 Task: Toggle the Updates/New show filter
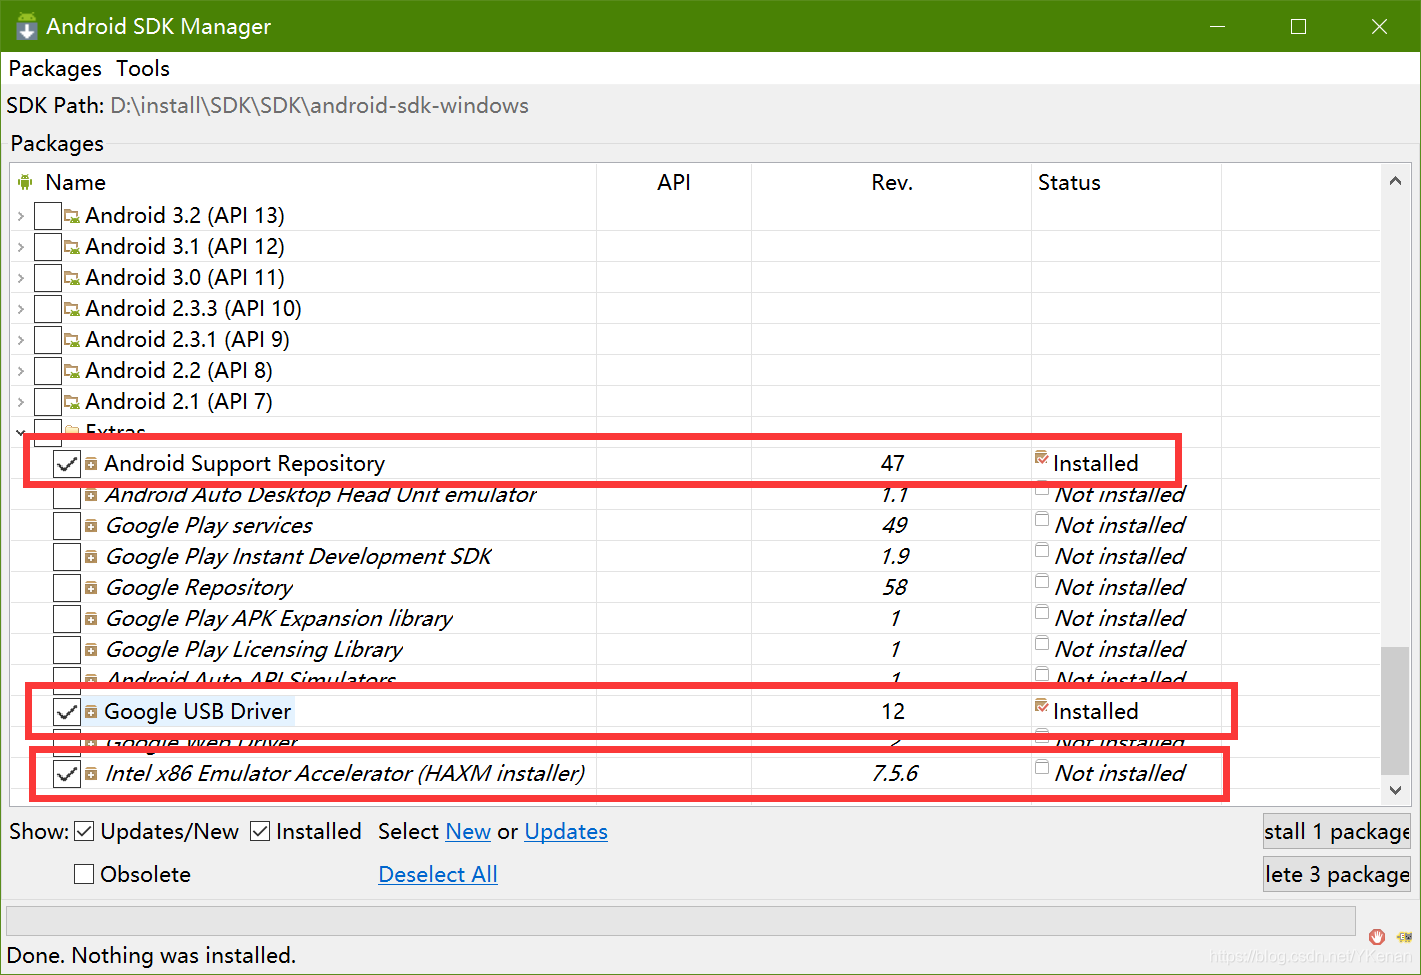click(x=85, y=832)
